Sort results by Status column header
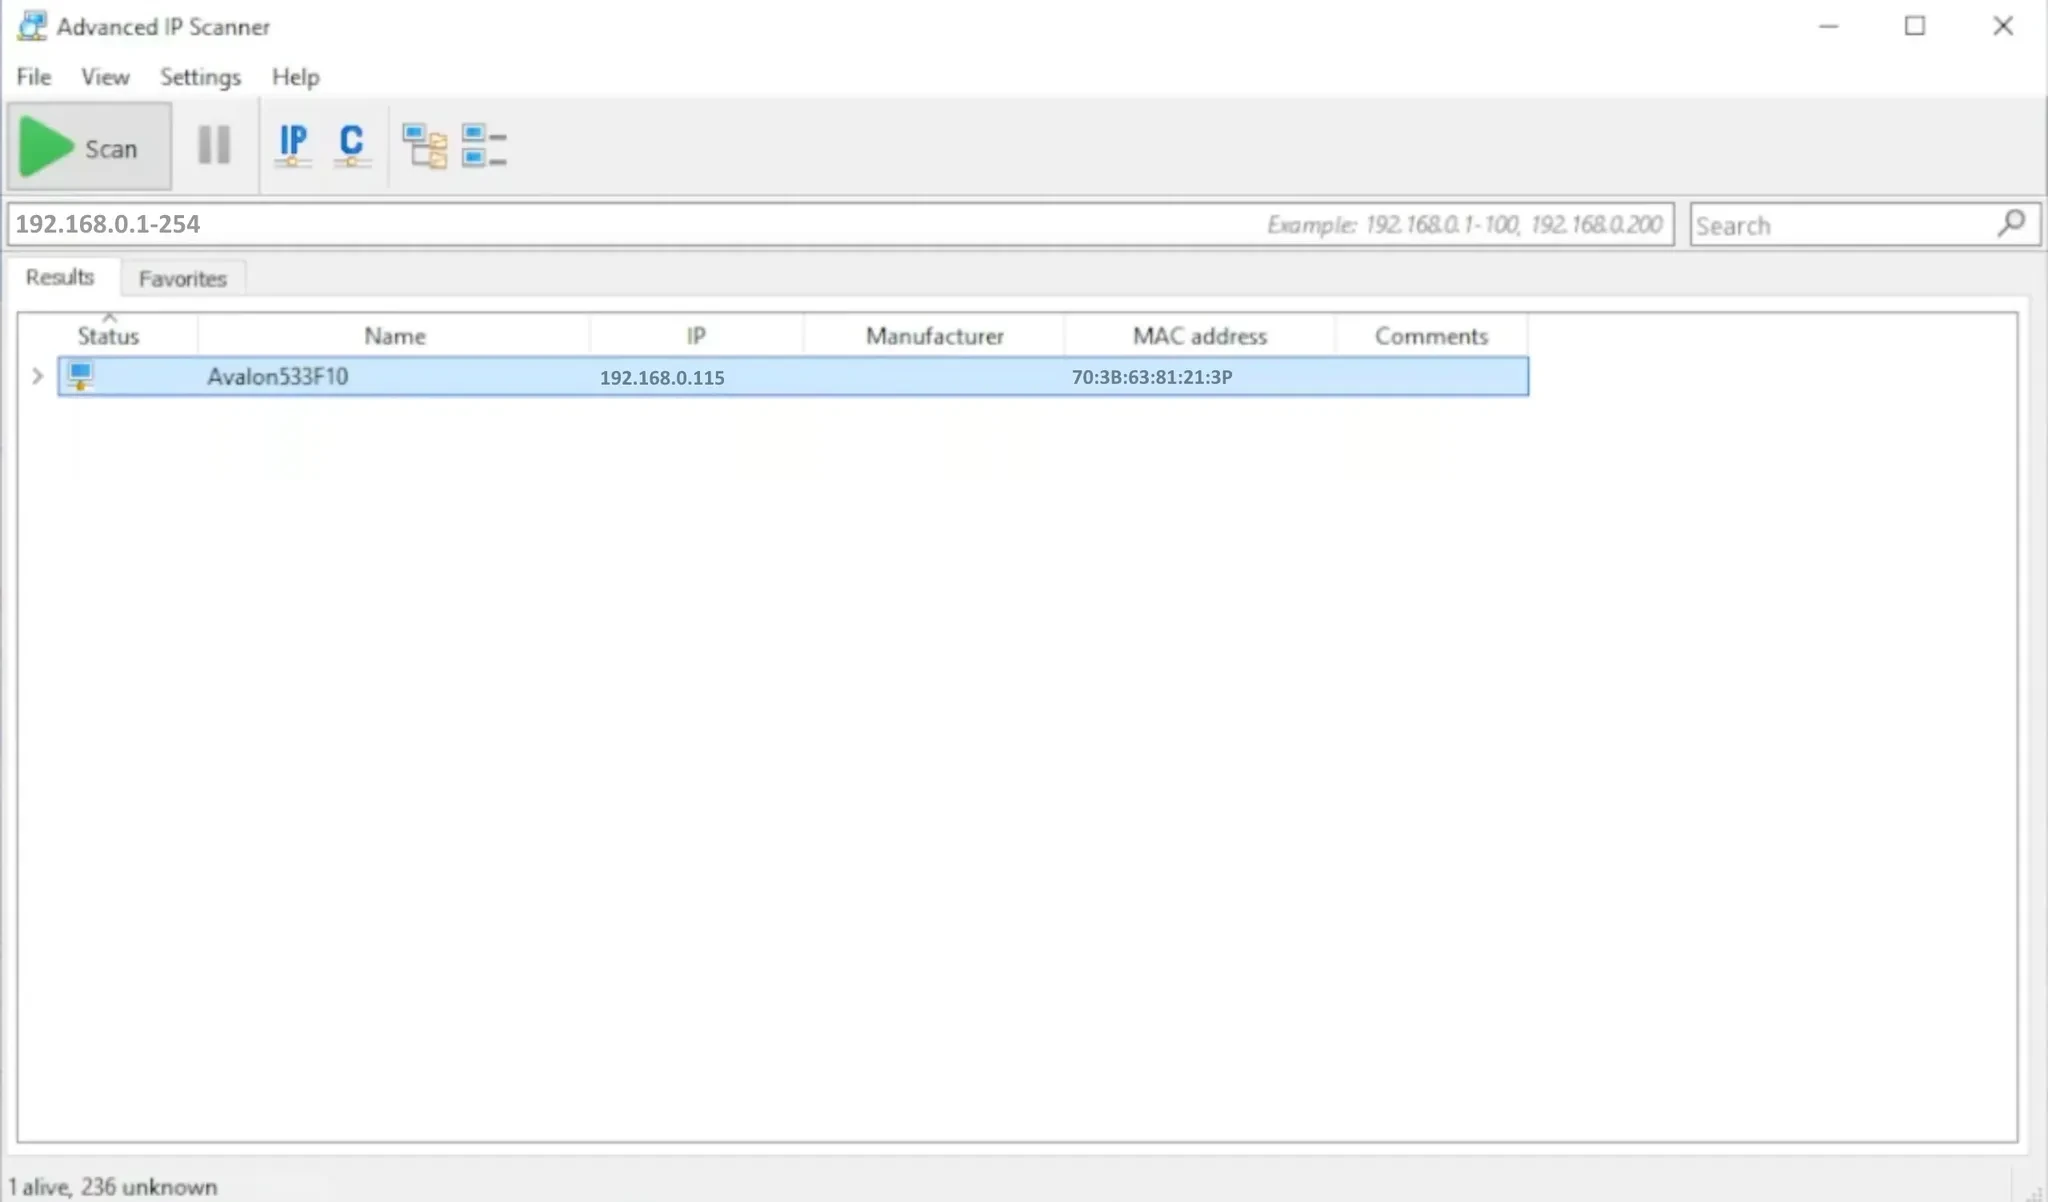The height and width of the screenshot is (1202, 2048). point(108,336)
